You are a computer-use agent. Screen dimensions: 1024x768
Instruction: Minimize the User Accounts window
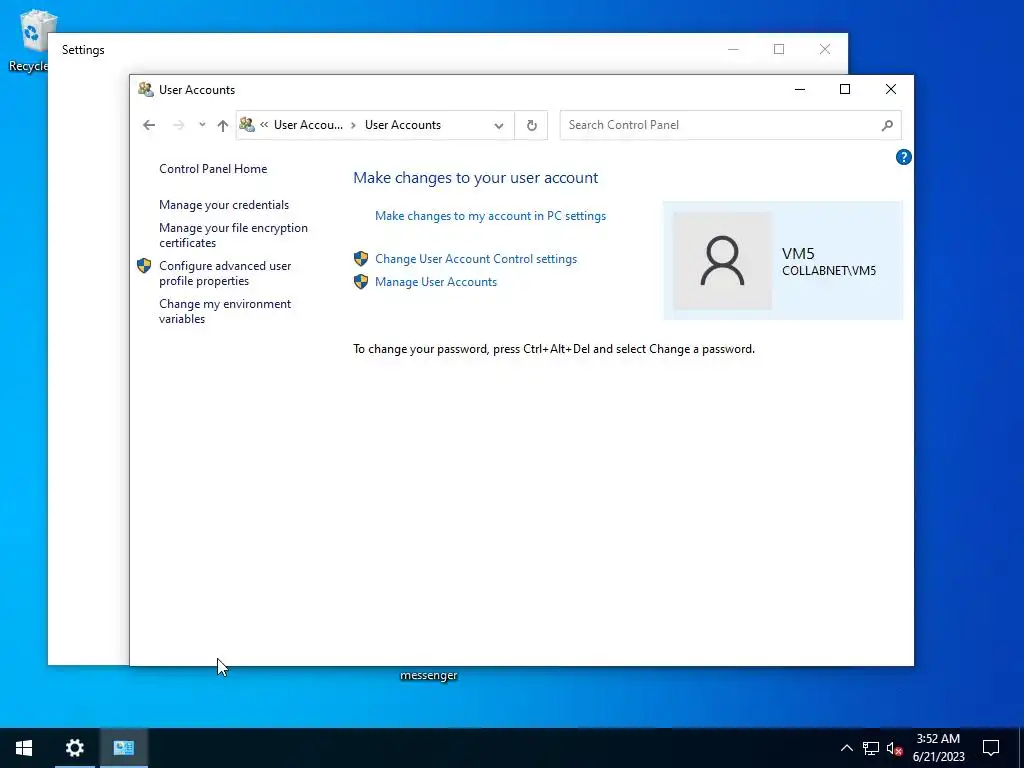tap(799, 89)
